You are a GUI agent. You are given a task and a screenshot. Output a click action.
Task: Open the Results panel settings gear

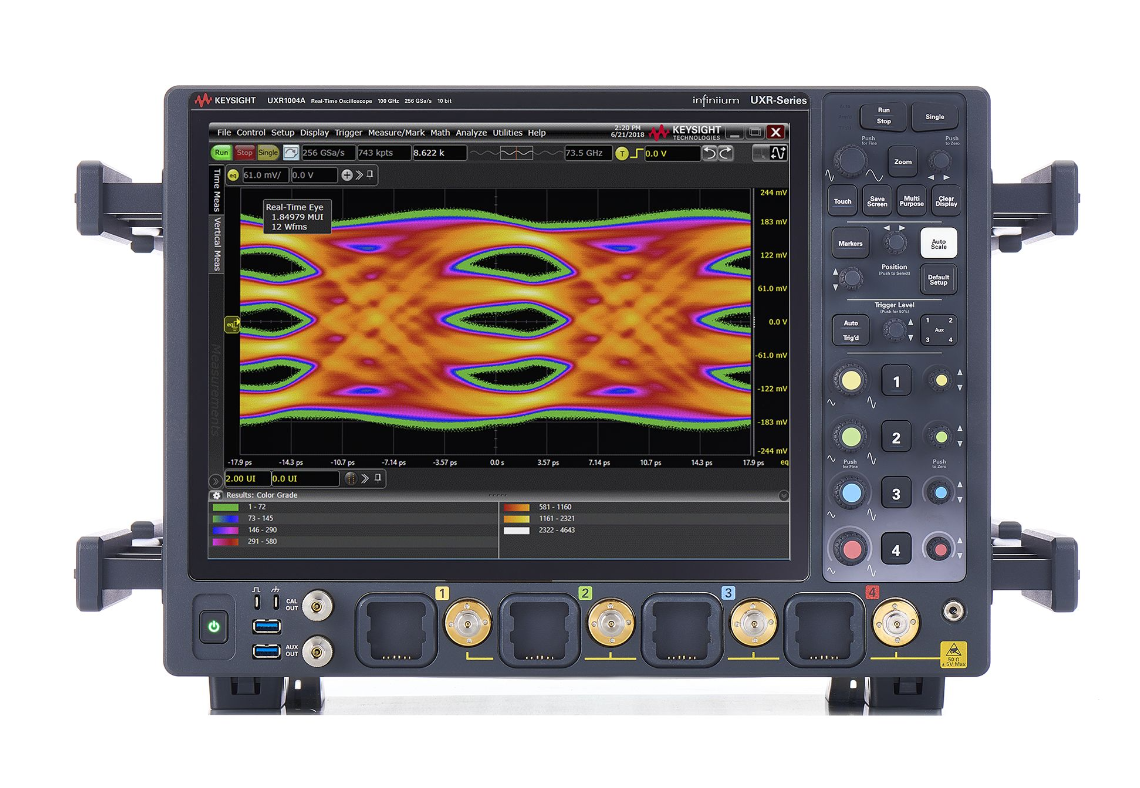point(217,495)
